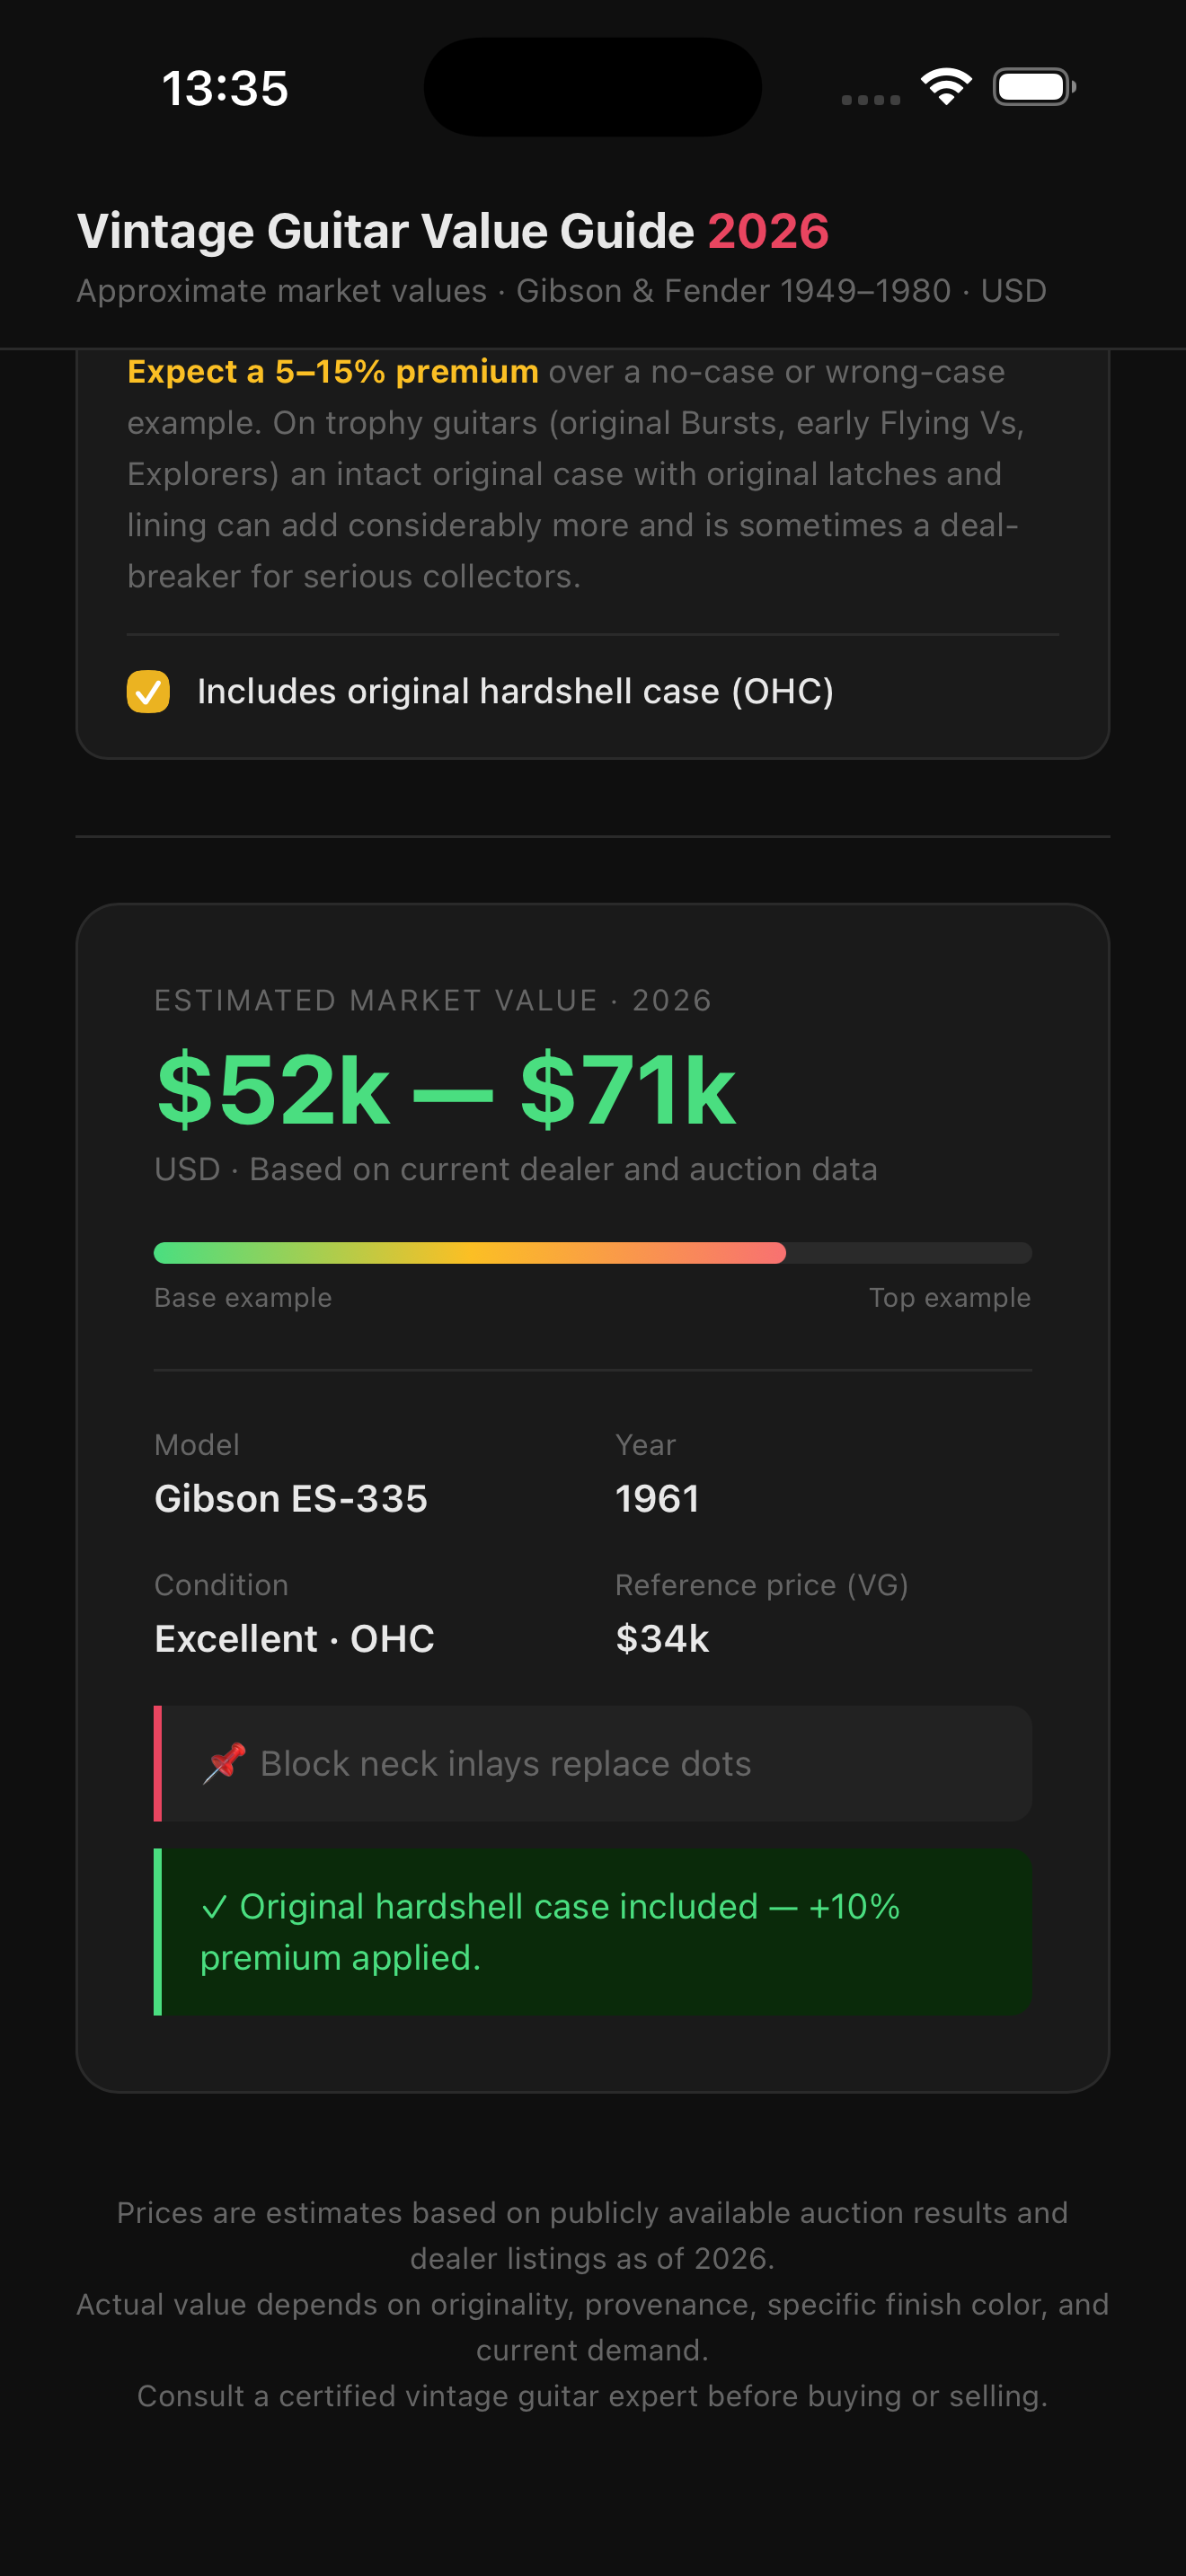Tap the original hardshell case premium banner
This screenshot has height=2576, width=1186.
click(592, 1932)
